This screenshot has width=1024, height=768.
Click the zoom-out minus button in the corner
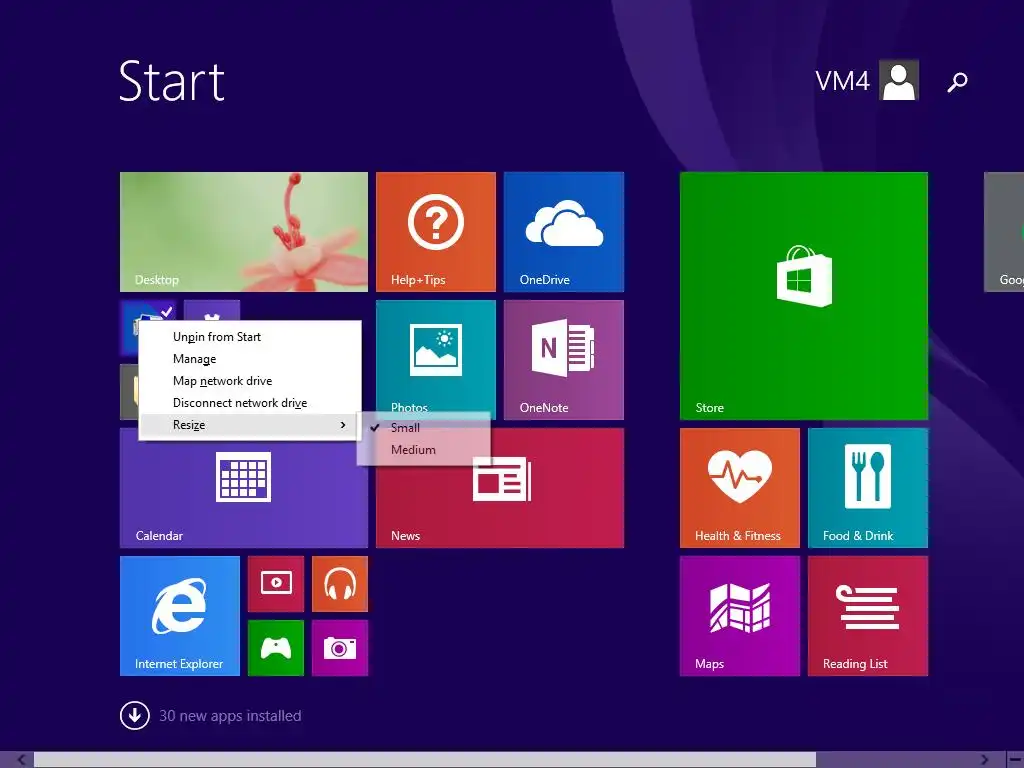(x=1015, y=760)
